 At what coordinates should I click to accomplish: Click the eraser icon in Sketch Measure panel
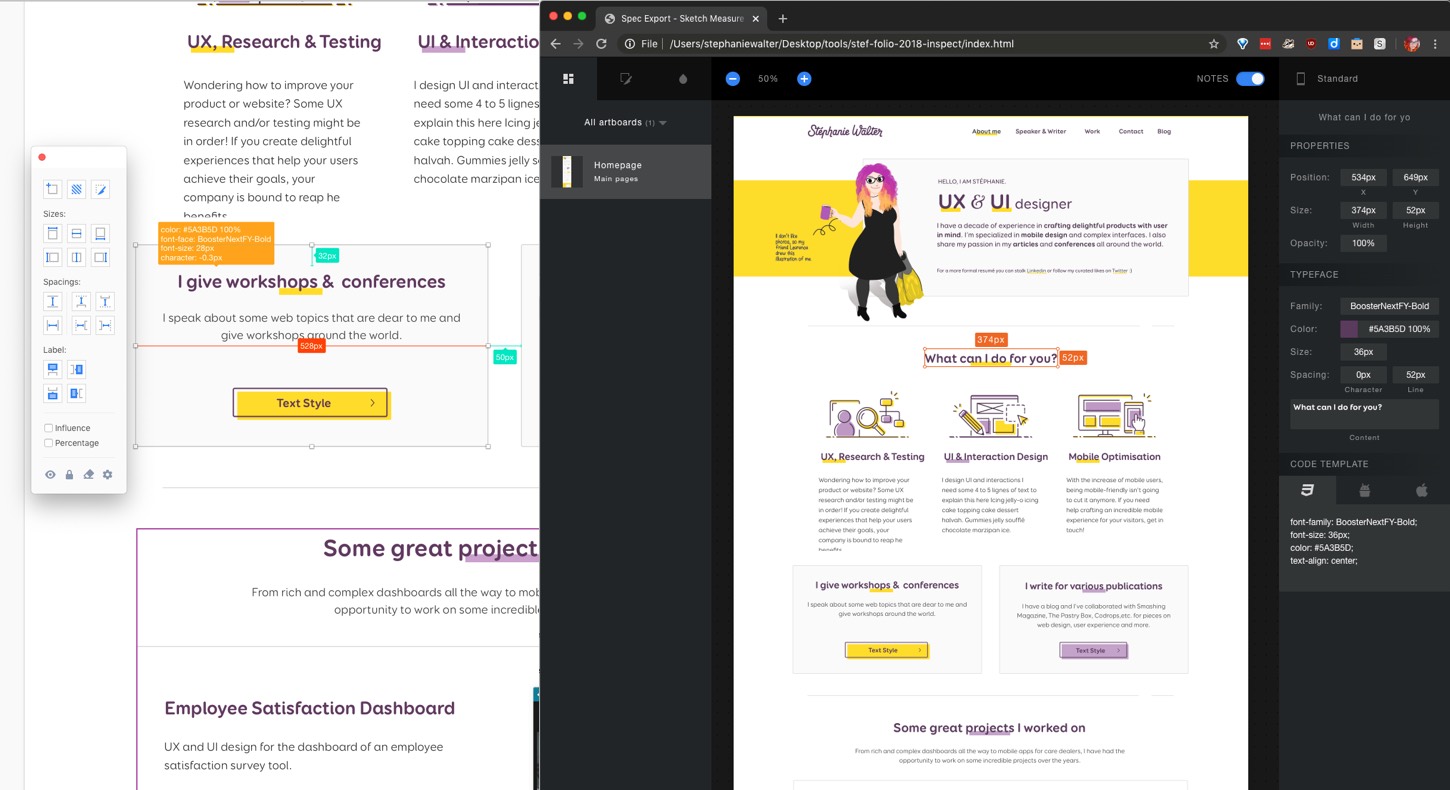tap(88, 475)
